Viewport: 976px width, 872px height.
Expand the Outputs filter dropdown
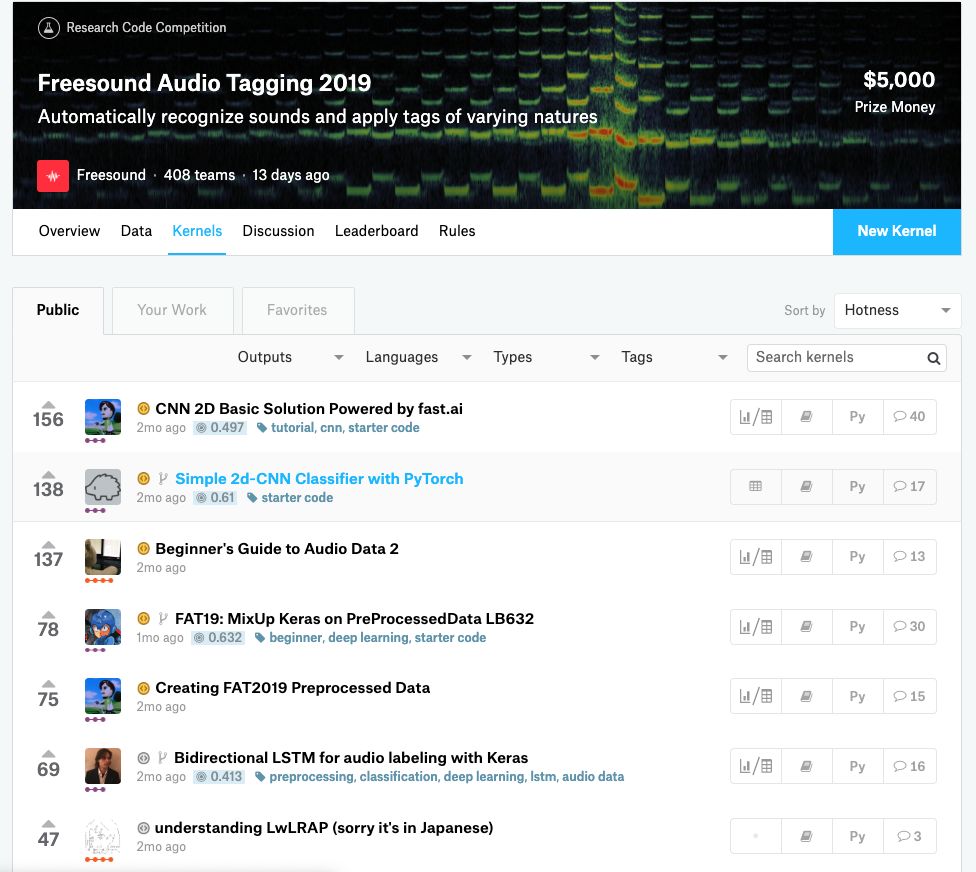click(x=290, y=357)
